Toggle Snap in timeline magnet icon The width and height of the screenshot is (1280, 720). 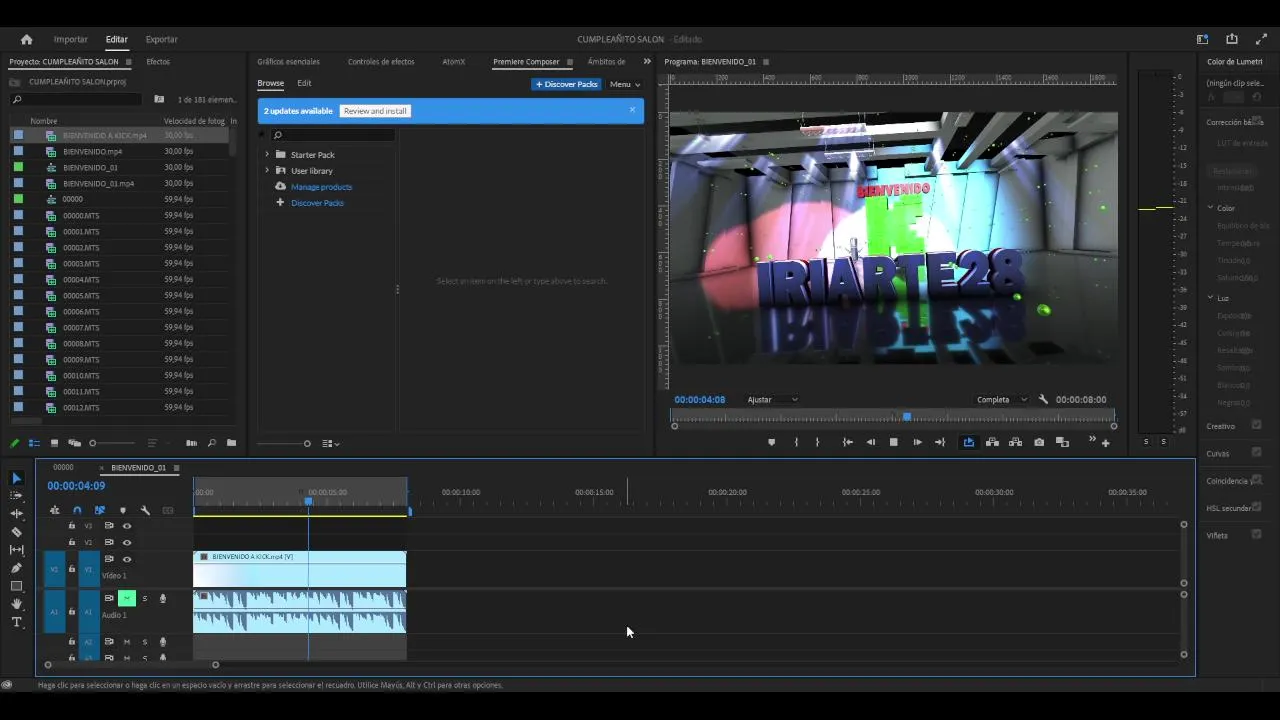click(77, 510)
